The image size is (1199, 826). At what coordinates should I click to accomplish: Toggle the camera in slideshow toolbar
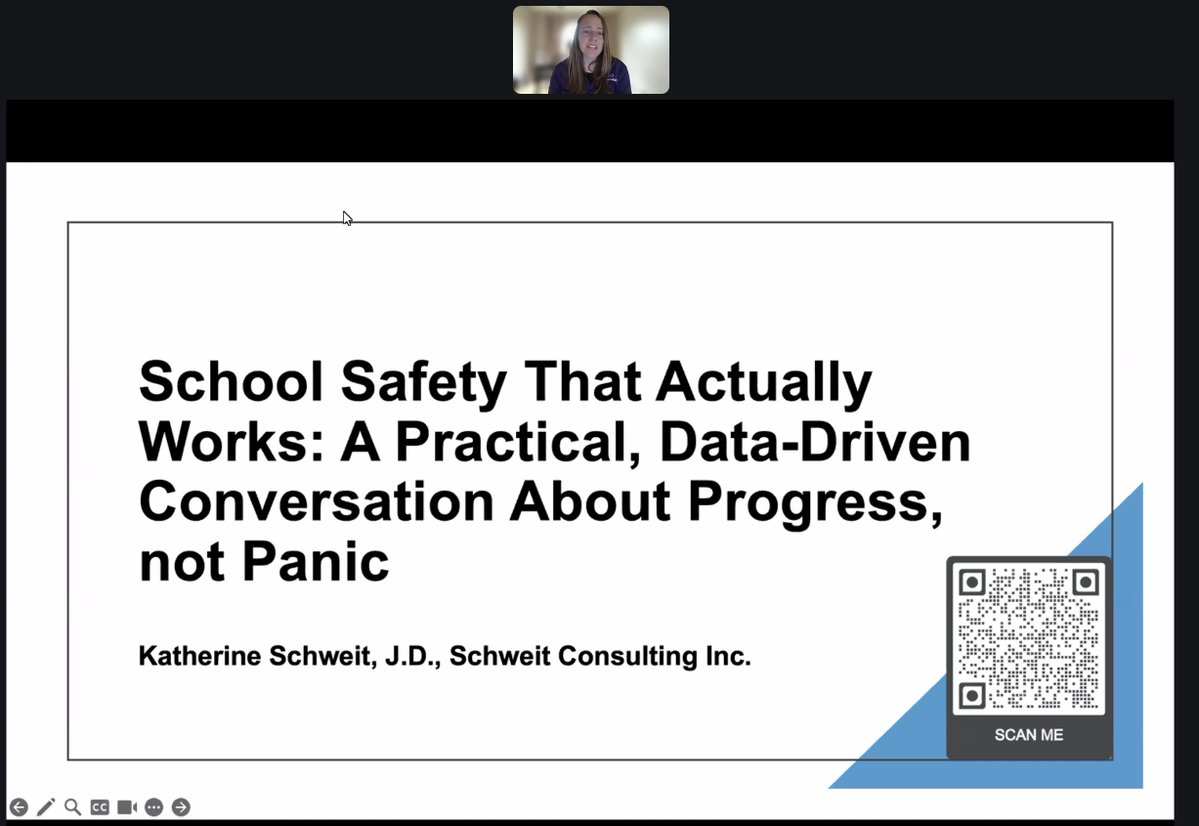(127, 807)
